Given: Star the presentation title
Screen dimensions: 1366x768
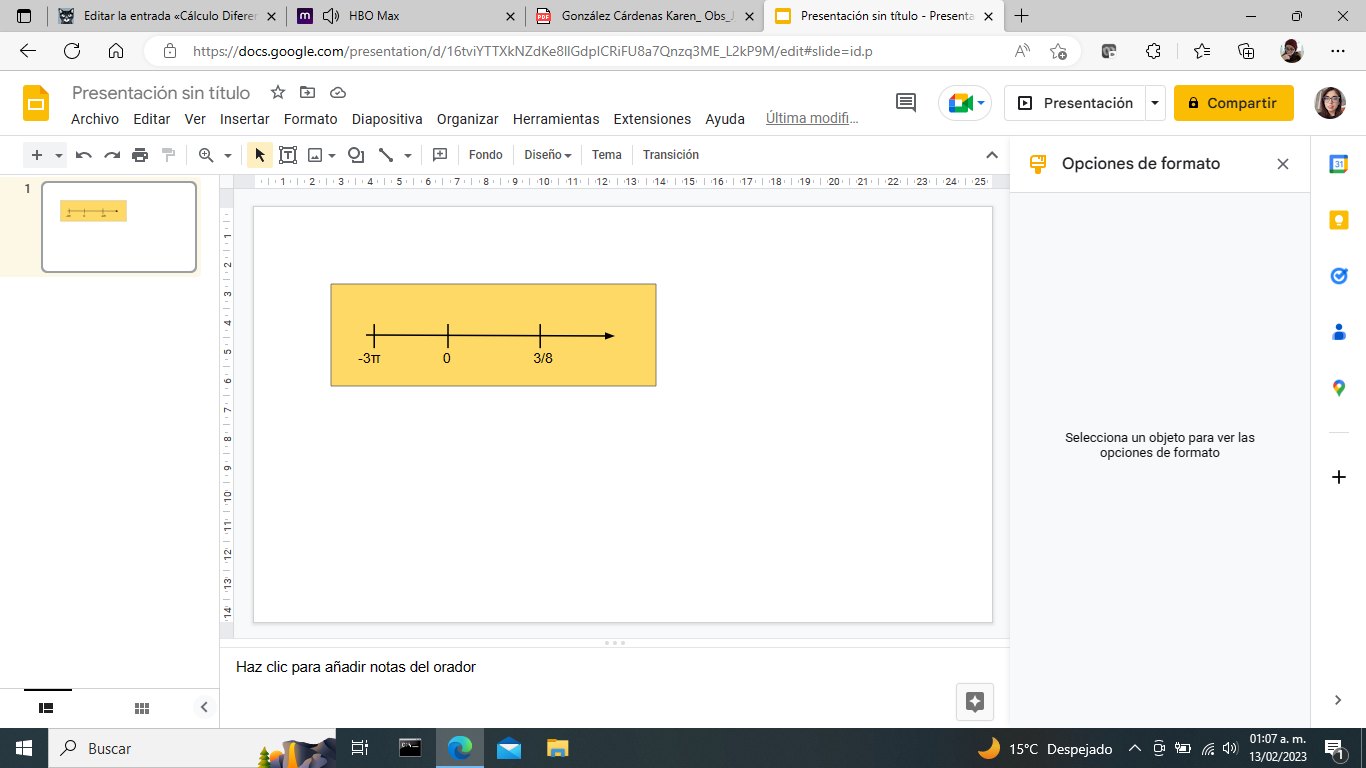Looking at the screenshot, I should pyautogui.click(x=278, y=93).
